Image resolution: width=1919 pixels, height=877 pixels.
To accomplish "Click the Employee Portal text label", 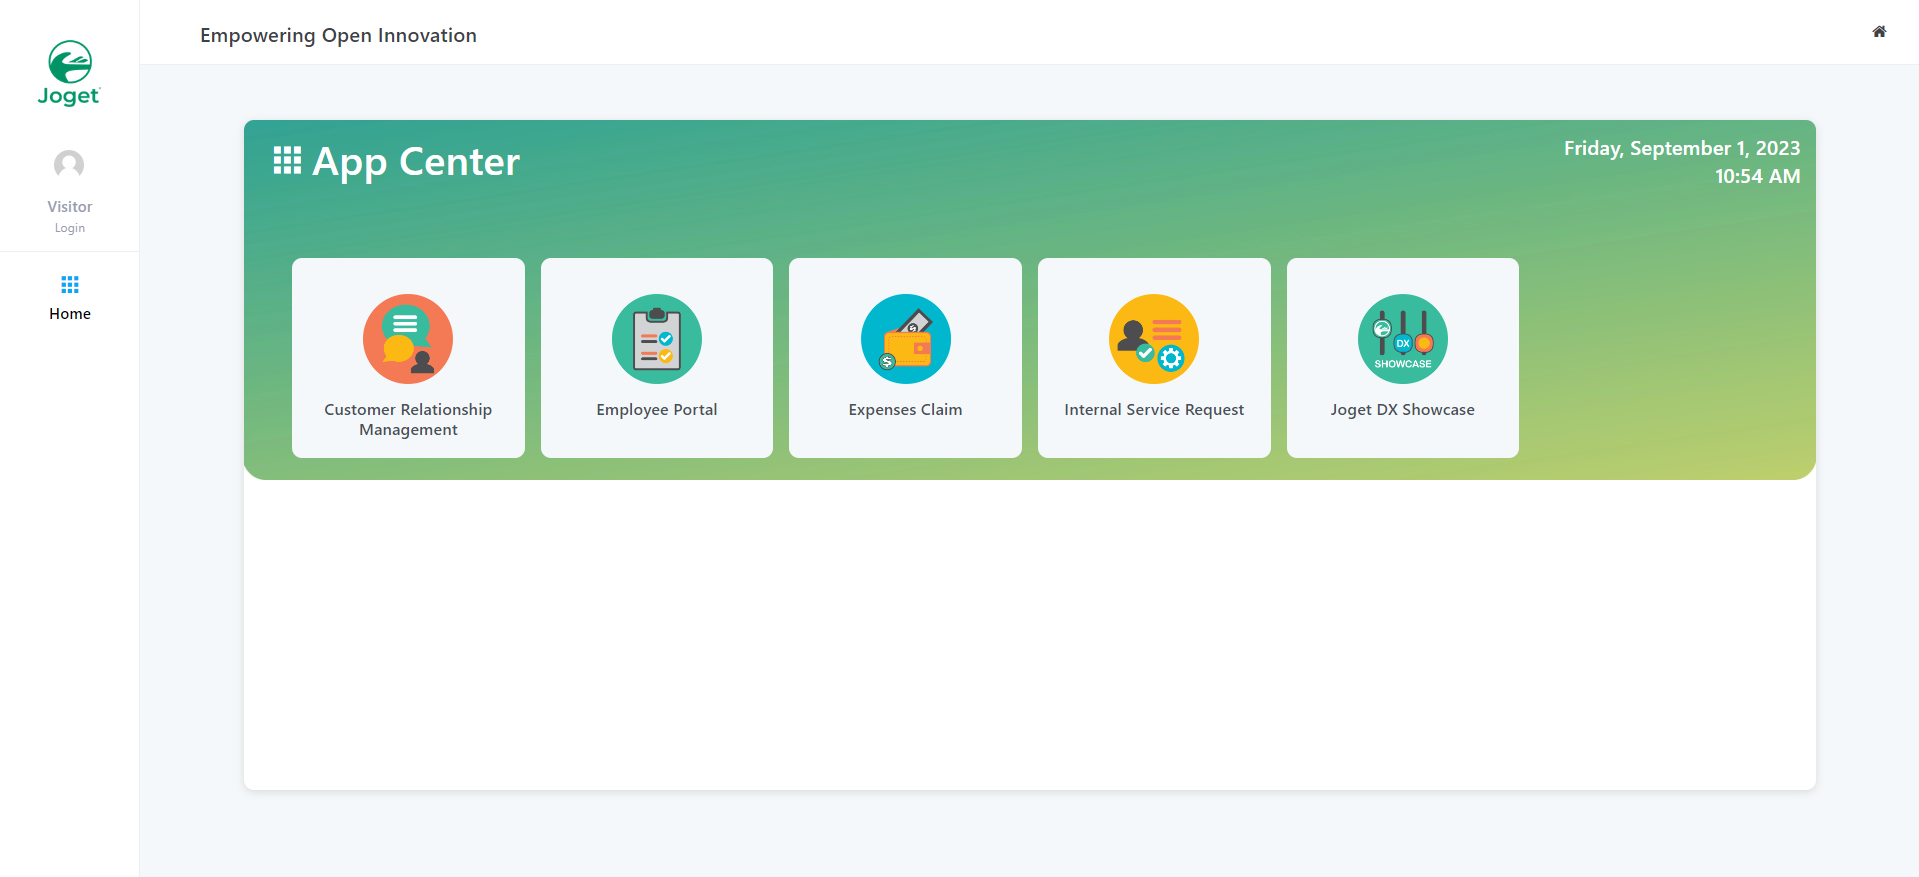I will 656,410.
